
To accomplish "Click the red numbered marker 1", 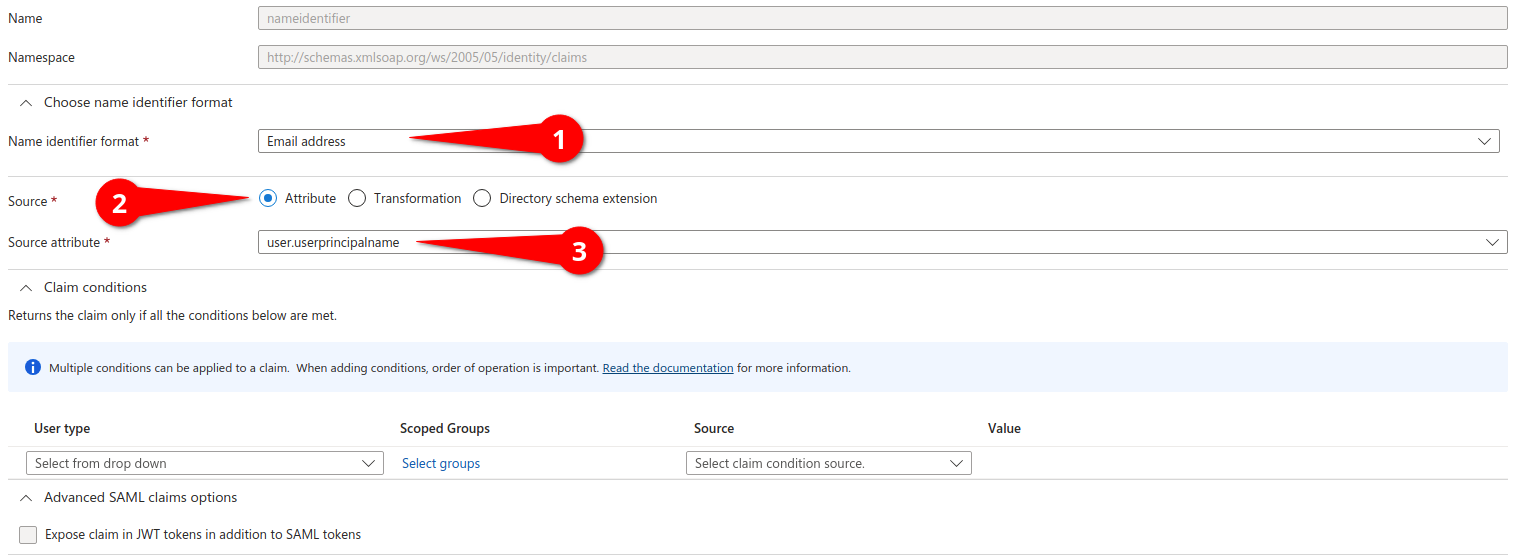I will (x=560, y=140).
